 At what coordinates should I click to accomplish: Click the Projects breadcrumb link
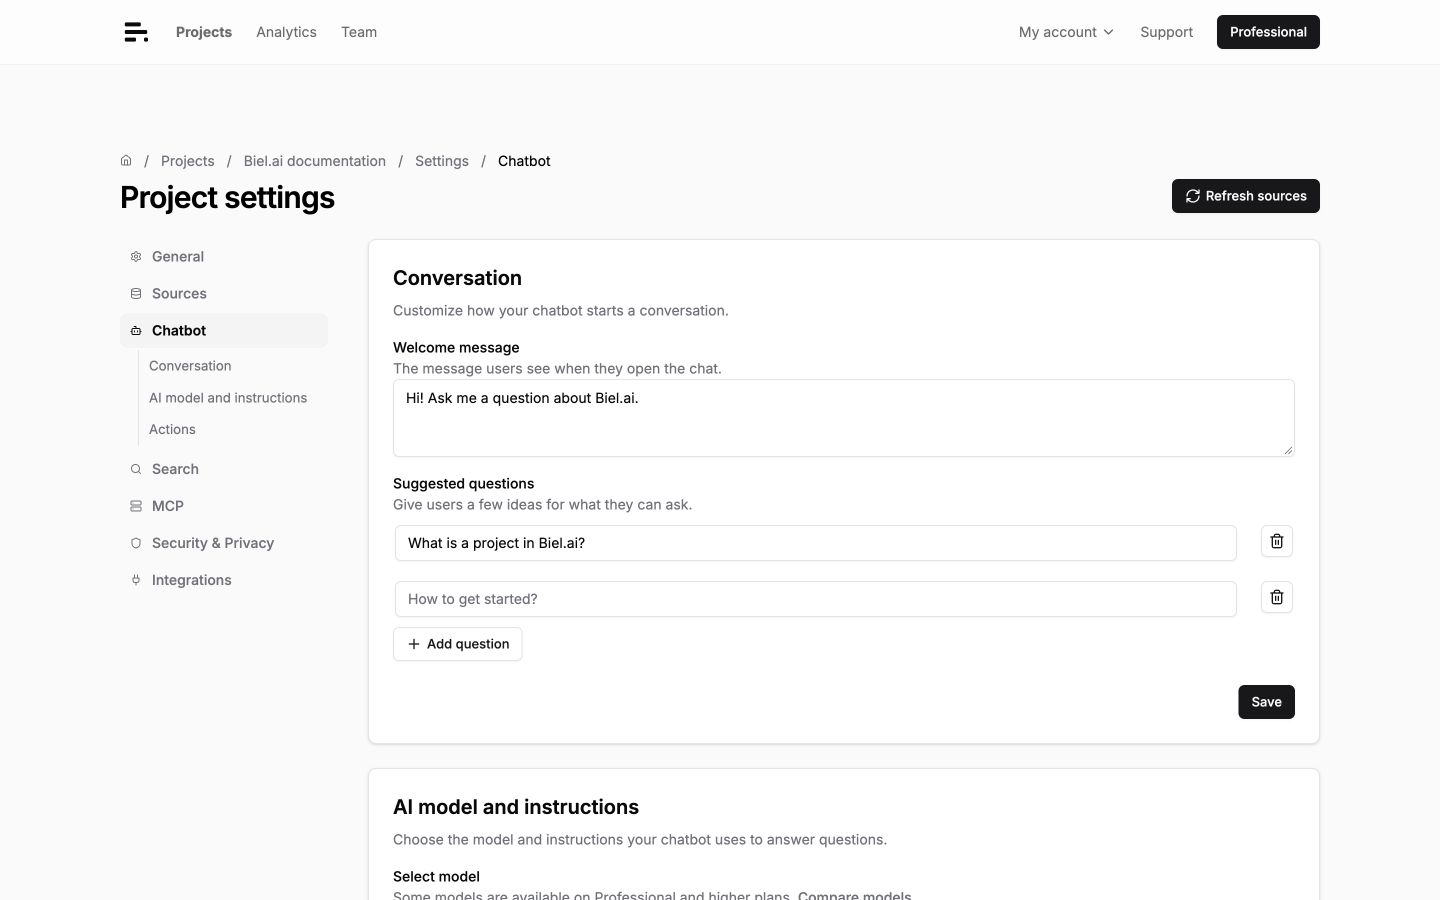(x=187, y=161)
